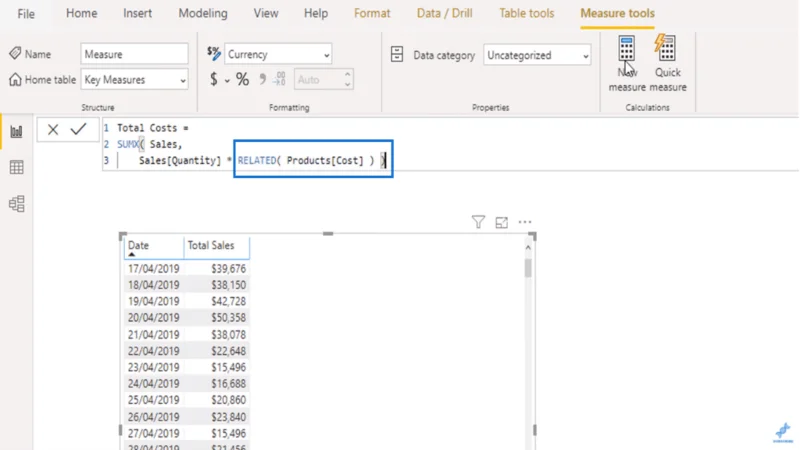Click the Home table house icon
Image resolution: width=800 pixels, height=450 pixels.
[x=15, y=80]
